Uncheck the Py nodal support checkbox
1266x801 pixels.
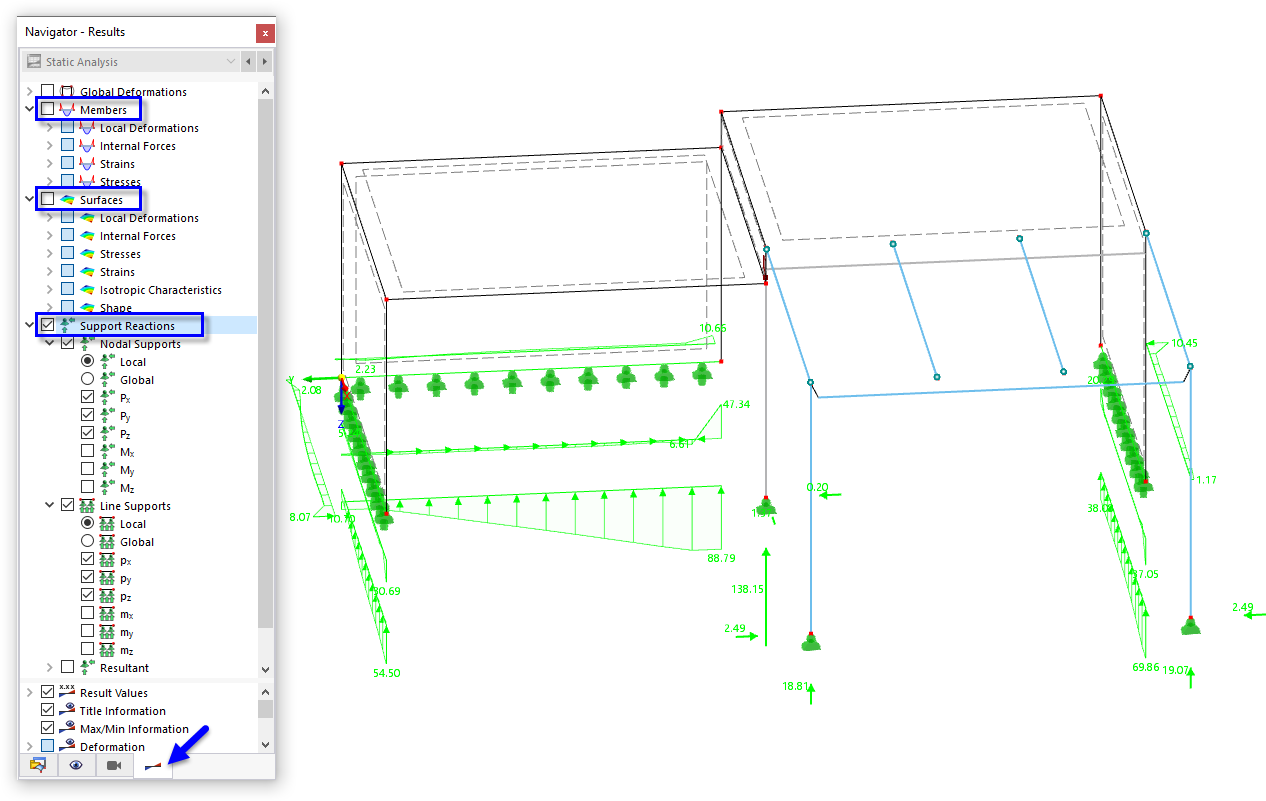(x=87, y=416)
